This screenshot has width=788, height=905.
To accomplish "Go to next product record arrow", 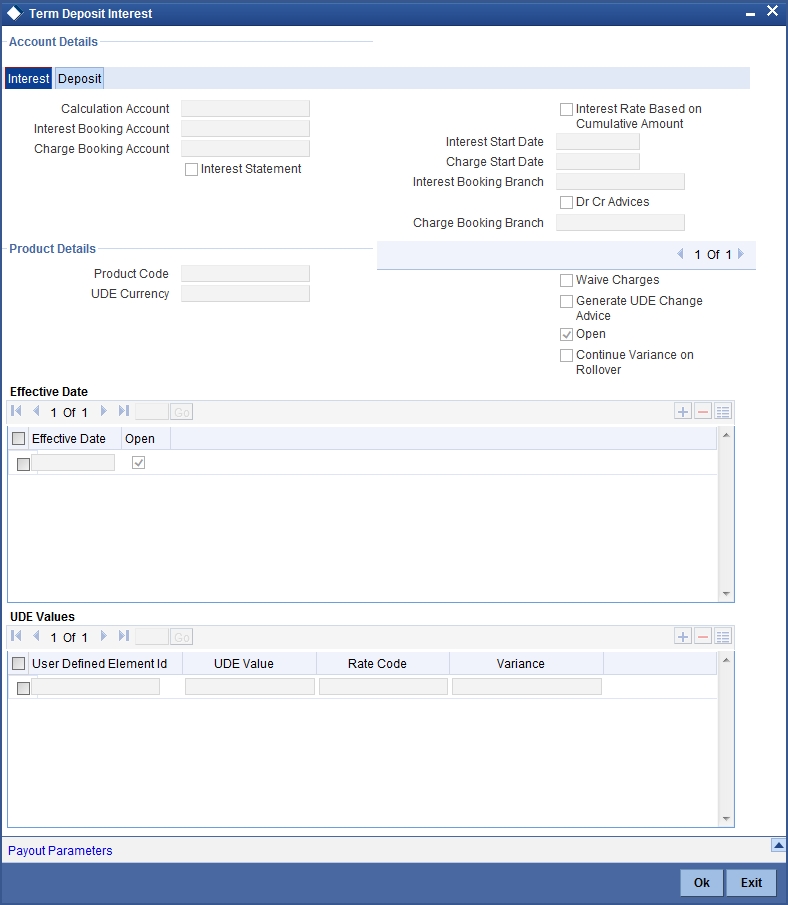I will (741, 254).
